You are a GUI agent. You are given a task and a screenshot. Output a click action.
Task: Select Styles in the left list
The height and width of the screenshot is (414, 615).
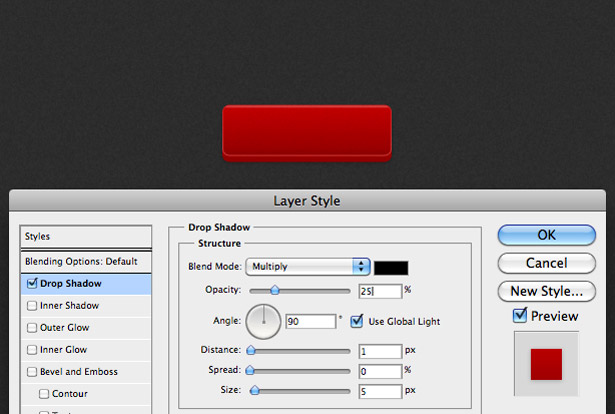pyautogui.click(x=86, y=236)
